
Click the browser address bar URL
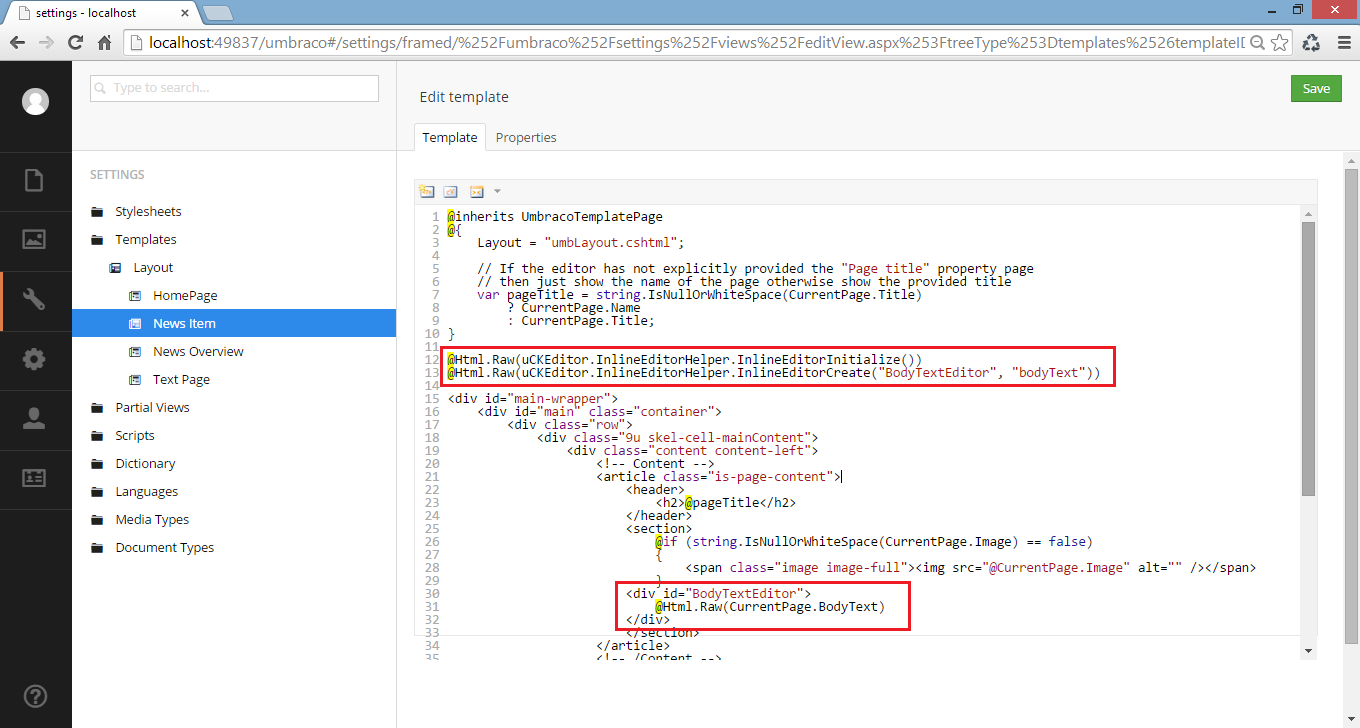(696, 42)
